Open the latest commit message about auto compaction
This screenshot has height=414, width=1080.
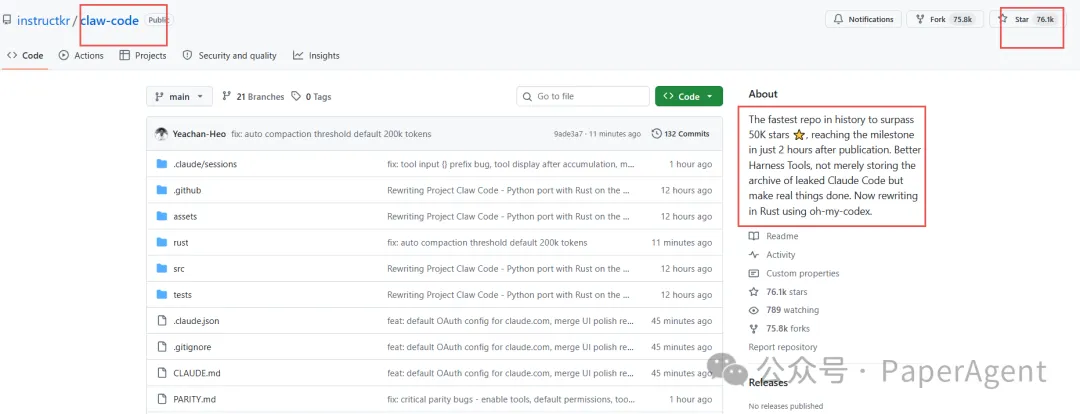coord(331,134)
